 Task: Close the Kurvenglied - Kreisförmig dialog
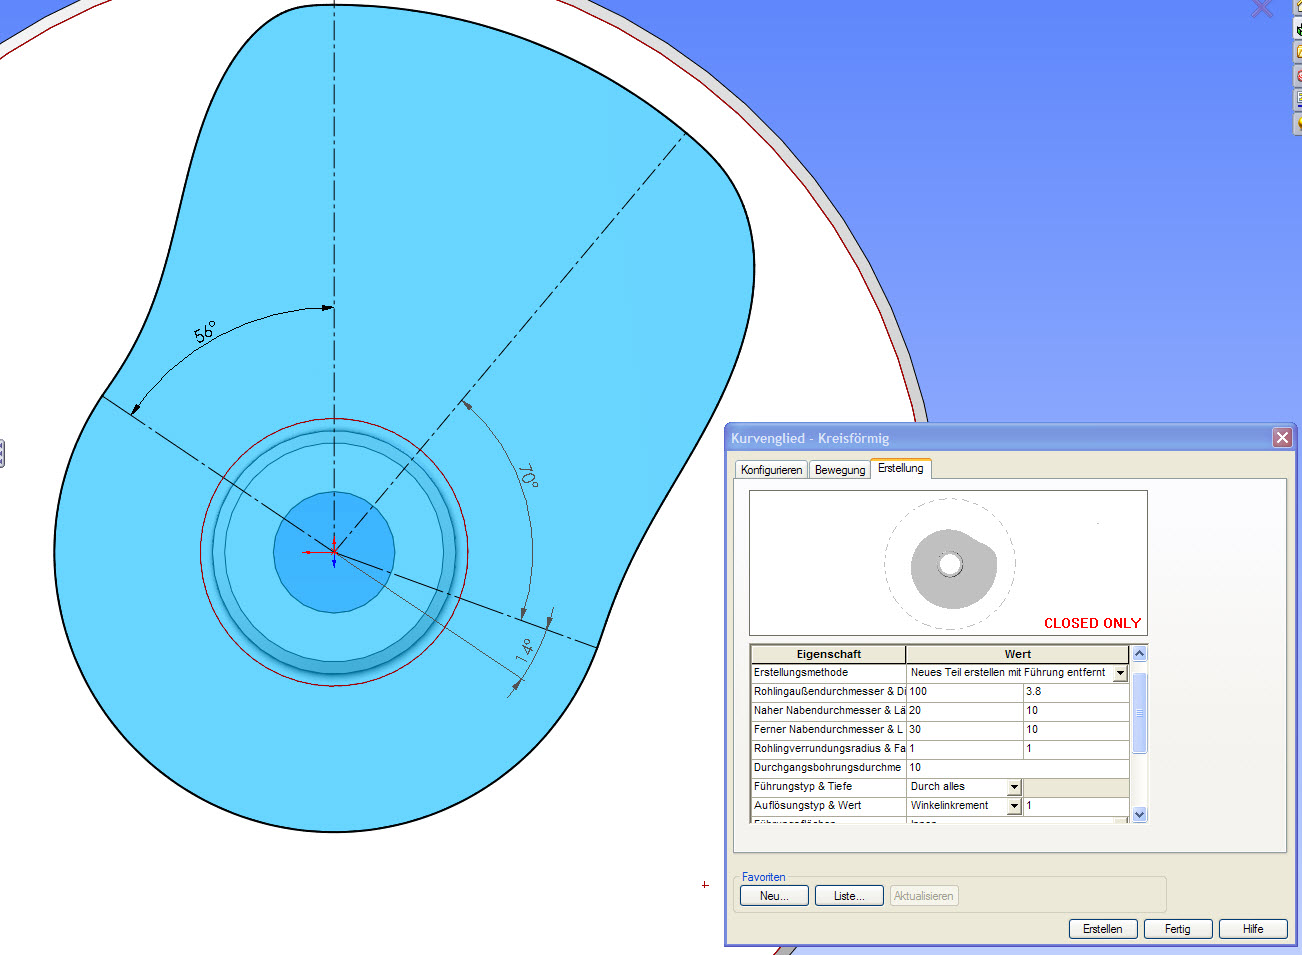(x=1282, y=438)
